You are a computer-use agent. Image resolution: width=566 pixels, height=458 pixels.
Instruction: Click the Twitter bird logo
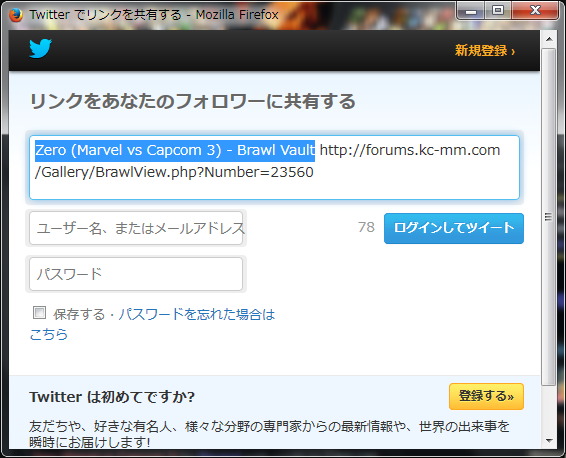click(x=40, y=48)
